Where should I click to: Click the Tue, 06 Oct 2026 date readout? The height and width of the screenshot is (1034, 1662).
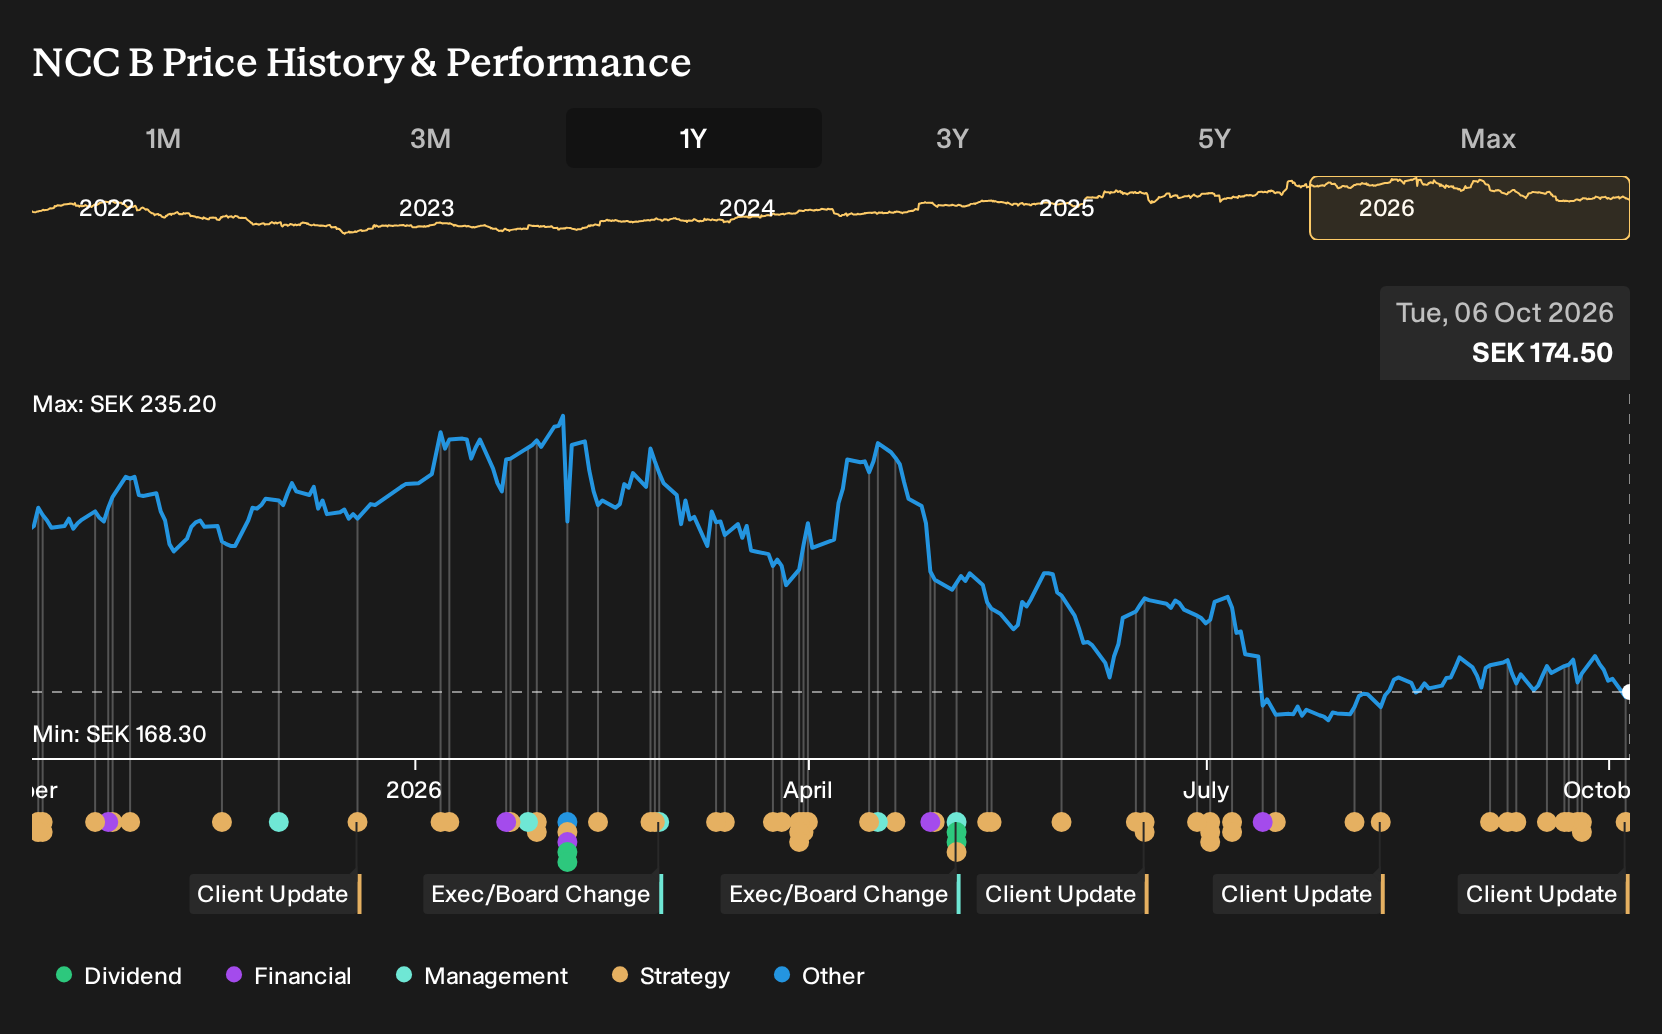[1505, 313]
